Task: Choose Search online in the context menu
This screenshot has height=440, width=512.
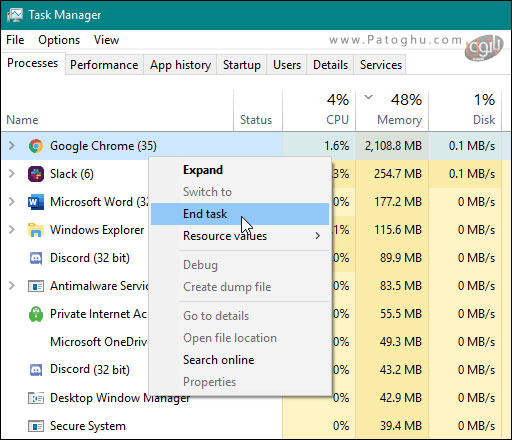Action: point(240,360)
